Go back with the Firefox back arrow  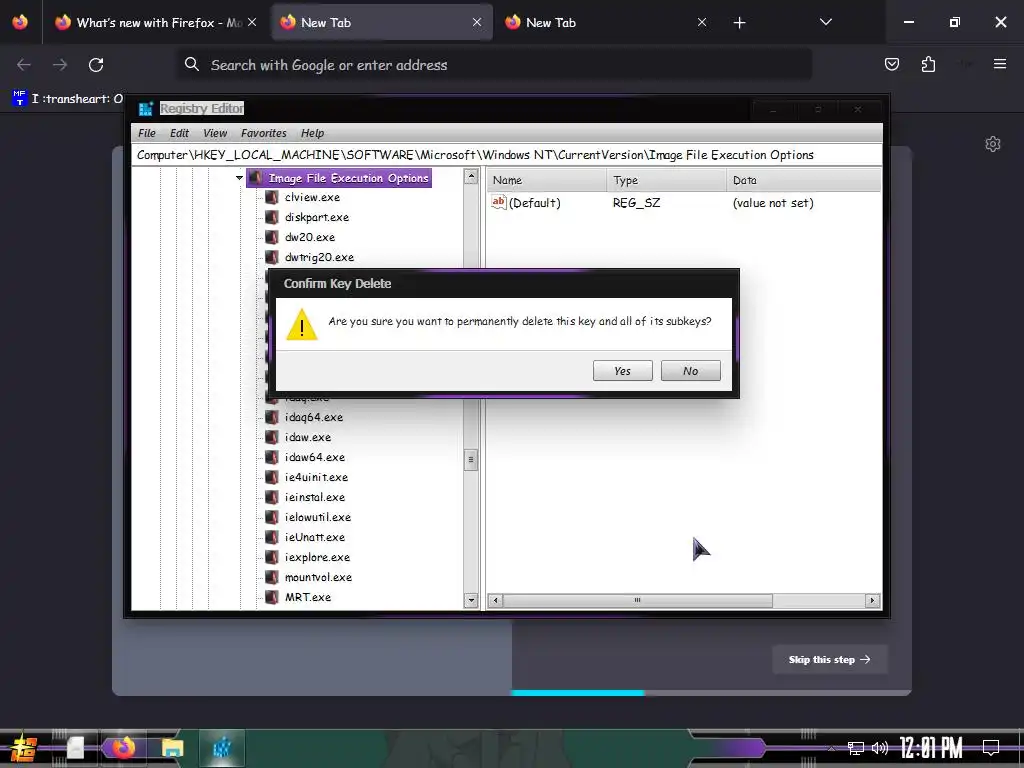pos(24,65)
